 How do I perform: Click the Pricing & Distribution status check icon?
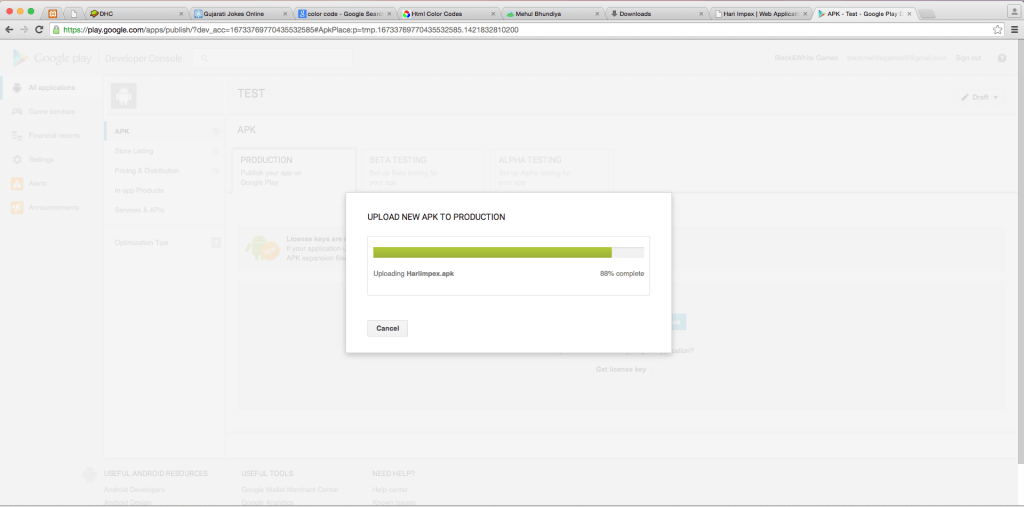(216, 171)
